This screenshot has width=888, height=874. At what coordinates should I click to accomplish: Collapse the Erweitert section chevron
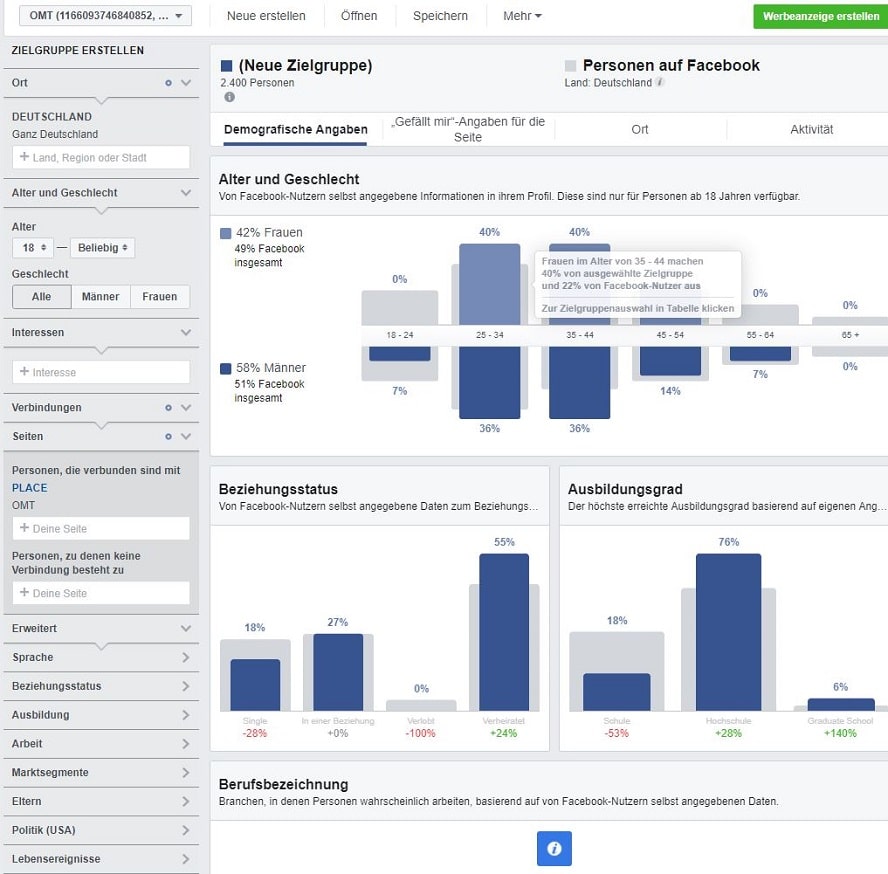(186, 629)
